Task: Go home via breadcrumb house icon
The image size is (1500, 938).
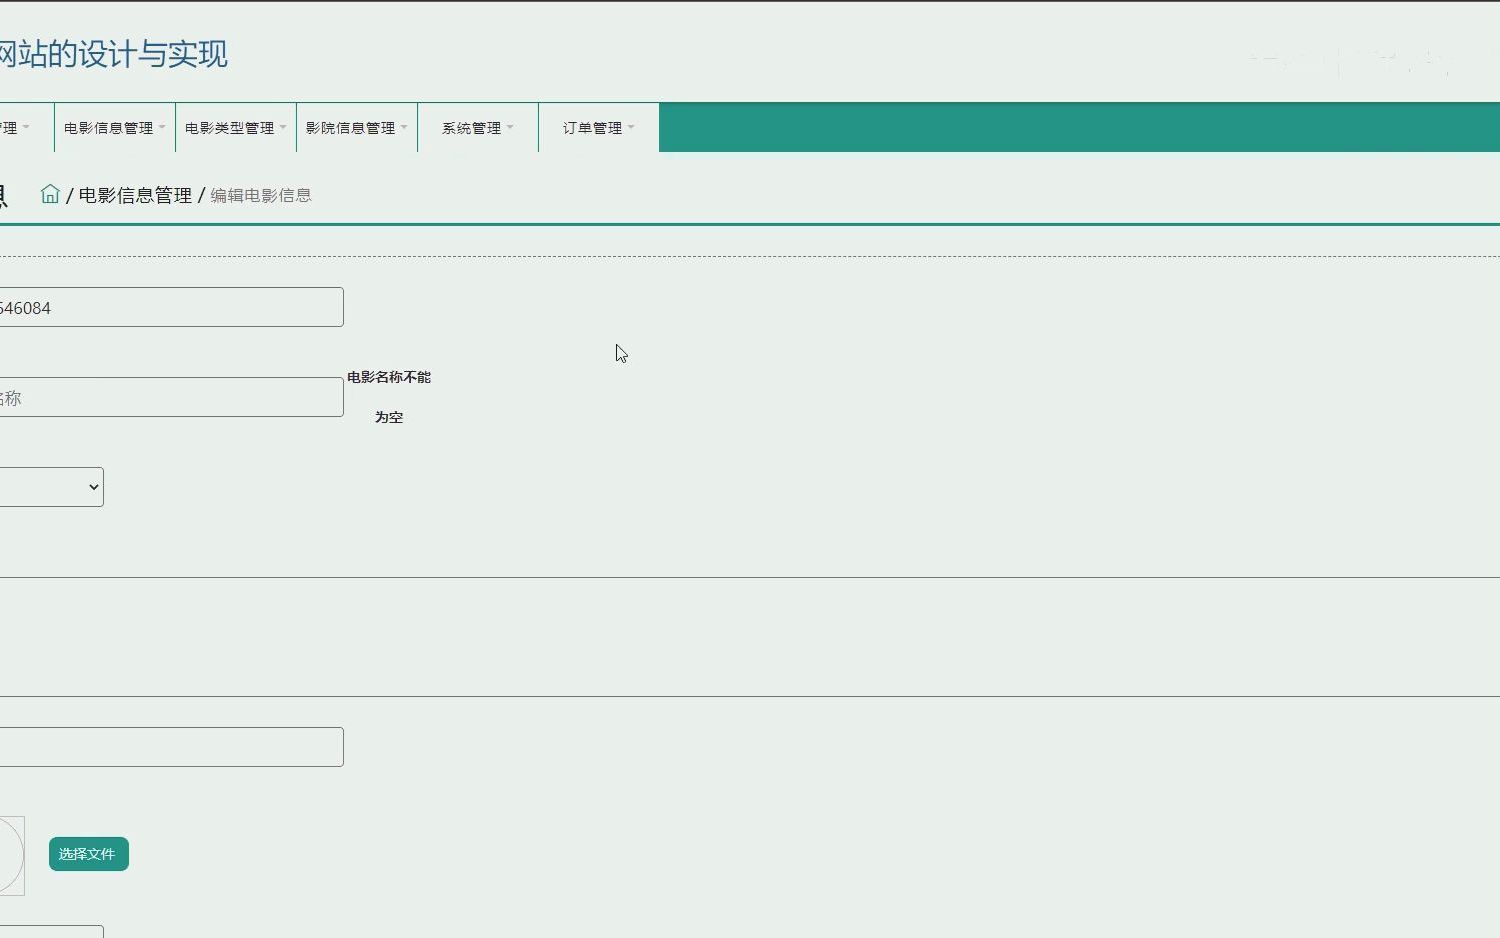Action: (x=50, y=194)
